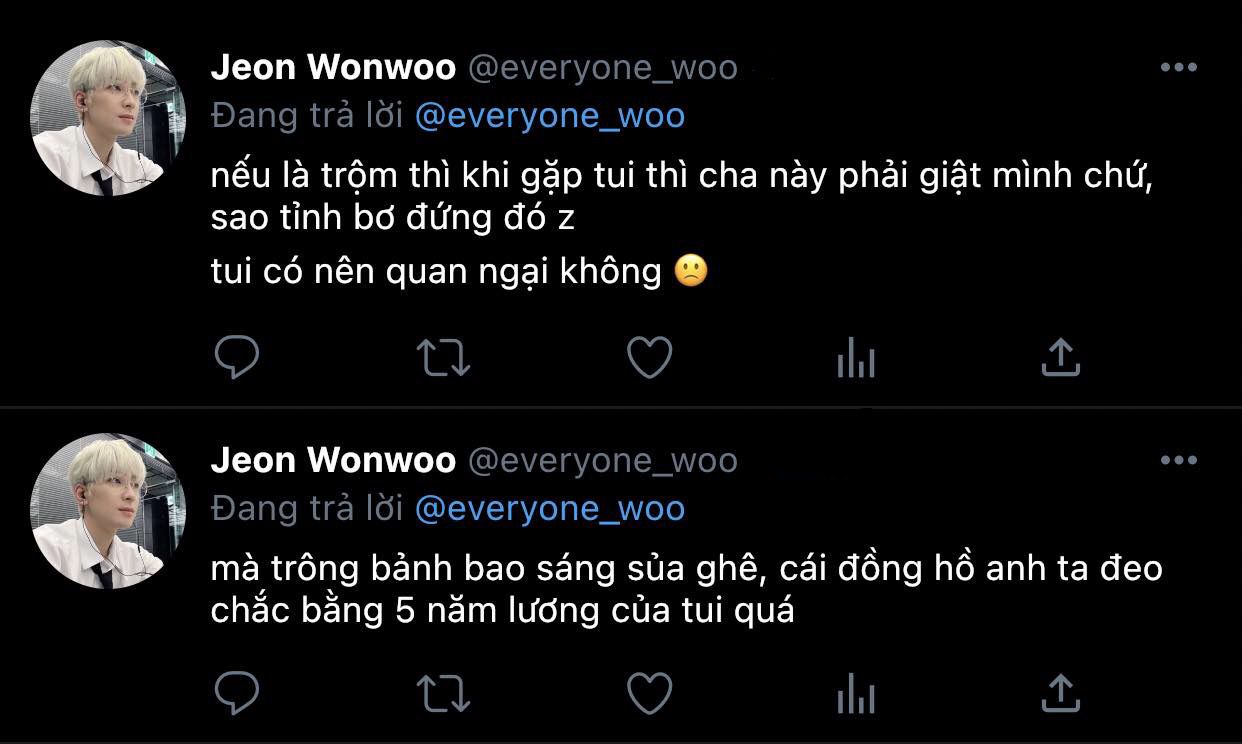The width and height of the screenshot is (1242, 744).
Task: Like the second tweet with heart icon
Action: pyautogui.click(x=649, y=692)
